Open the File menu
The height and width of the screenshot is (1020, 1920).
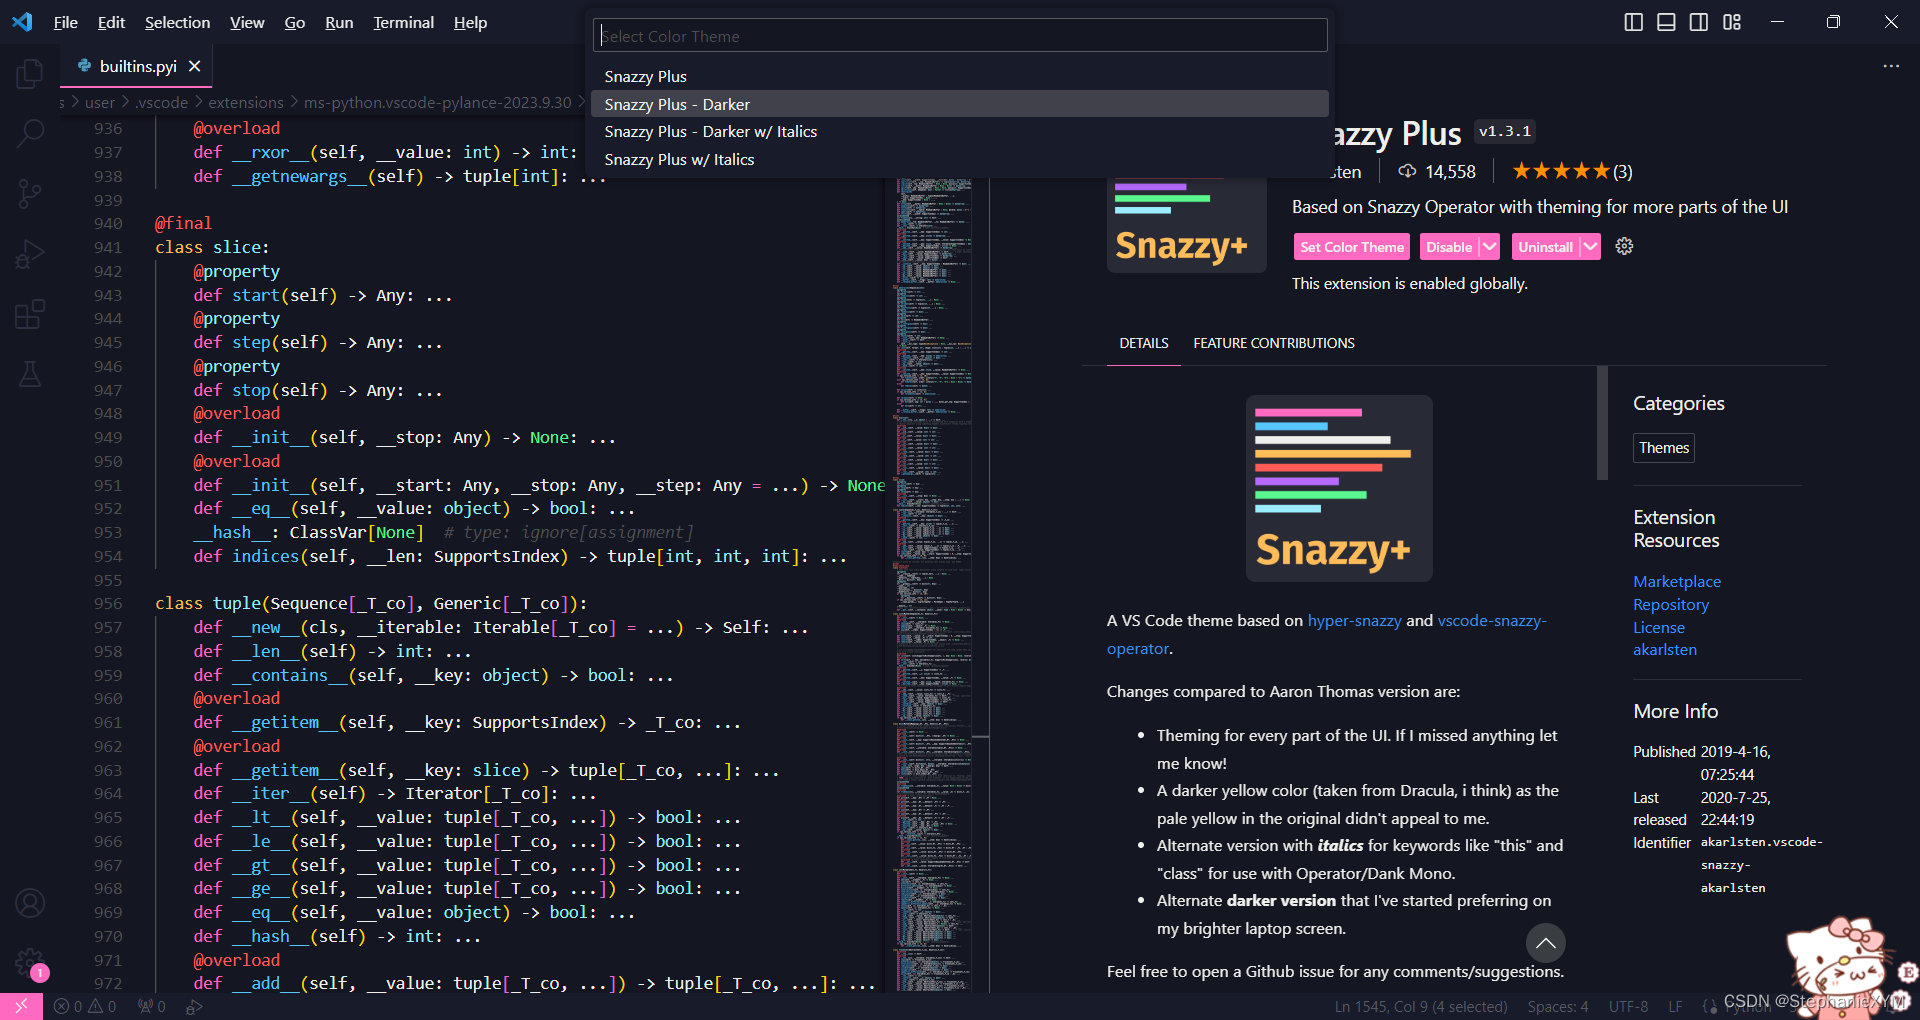point(66,22)
